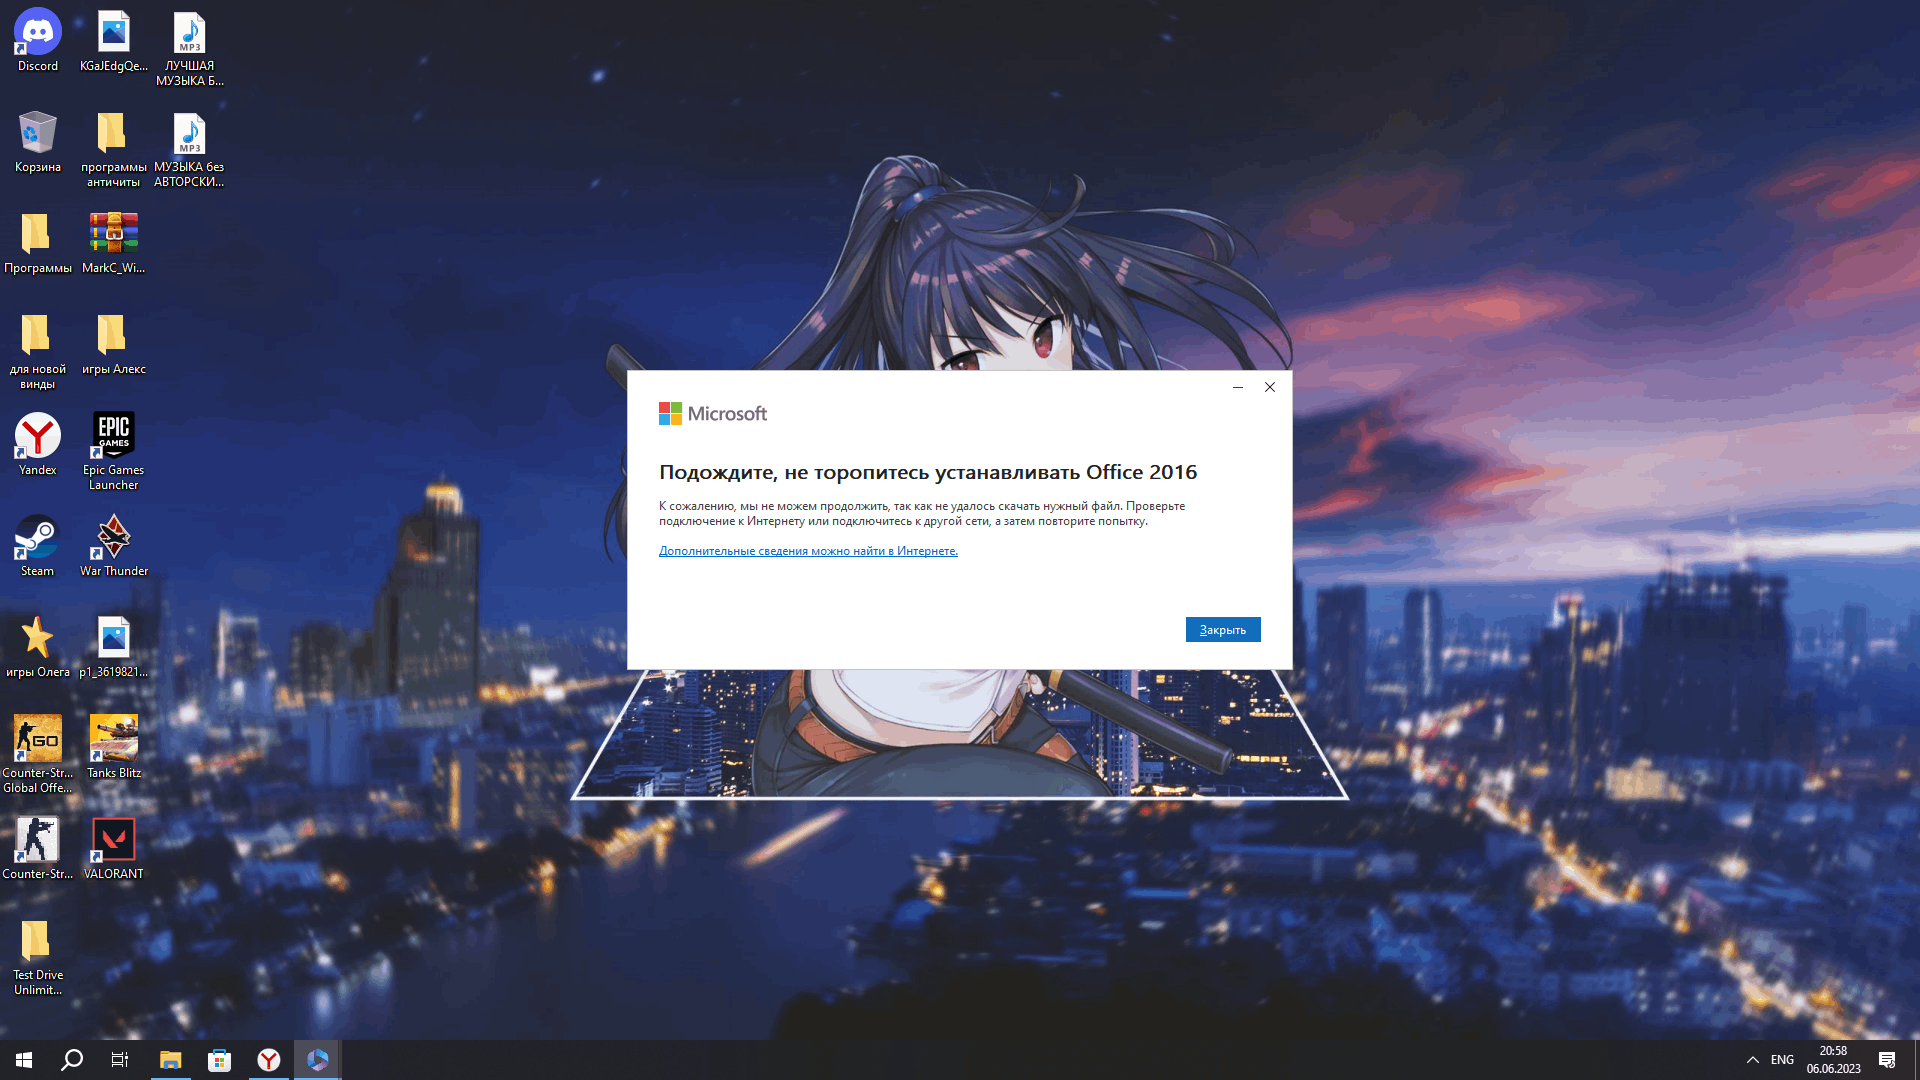Click the Закрыть button
Viewport: 1920px width, 1080px height.
tap(1222, 629)
